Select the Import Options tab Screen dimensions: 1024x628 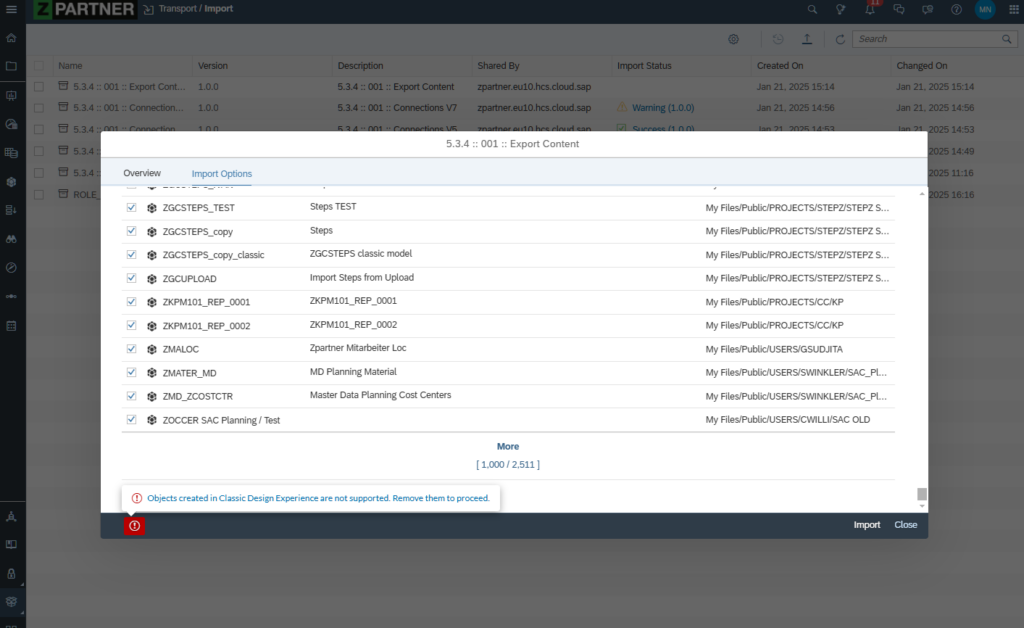[x=222, y=174]
